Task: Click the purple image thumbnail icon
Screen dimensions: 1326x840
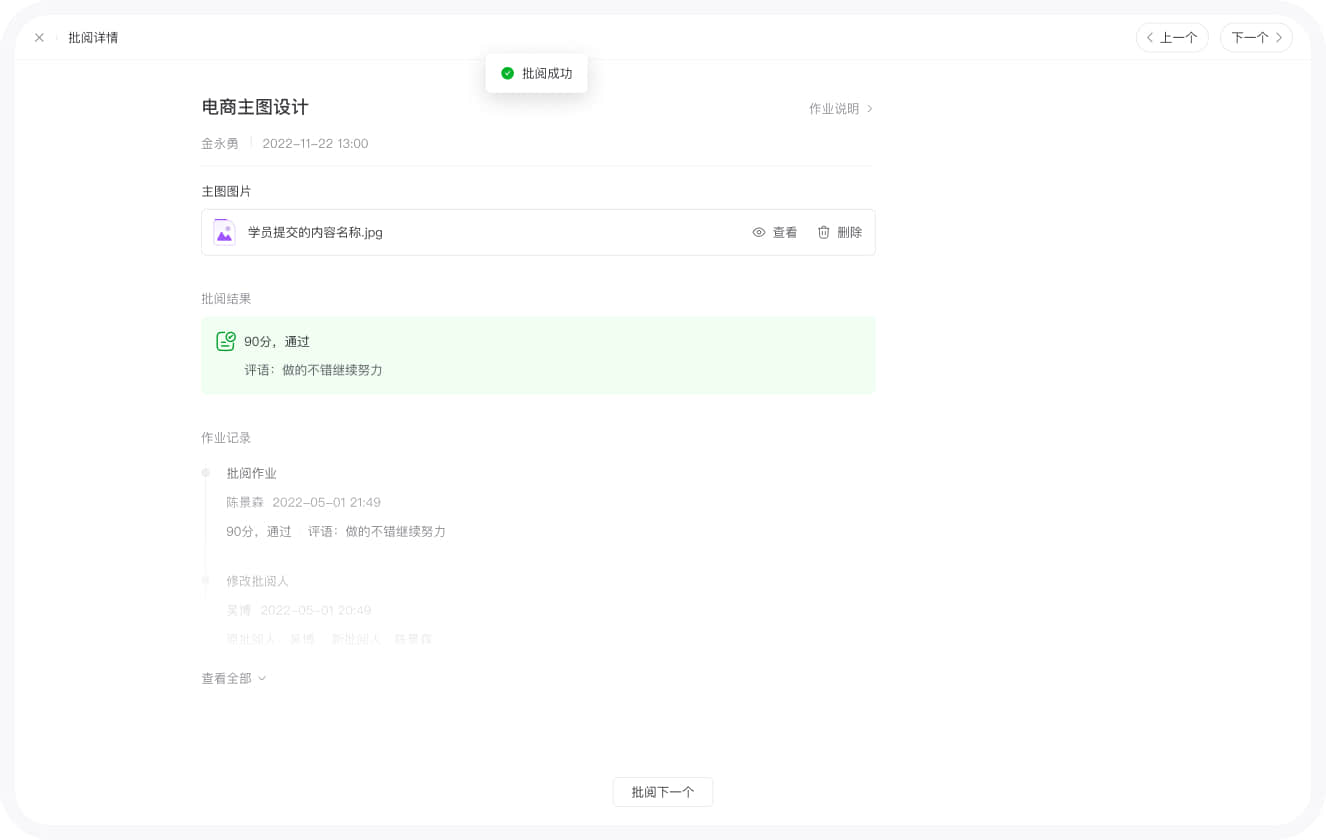Action: pos(223,231)
